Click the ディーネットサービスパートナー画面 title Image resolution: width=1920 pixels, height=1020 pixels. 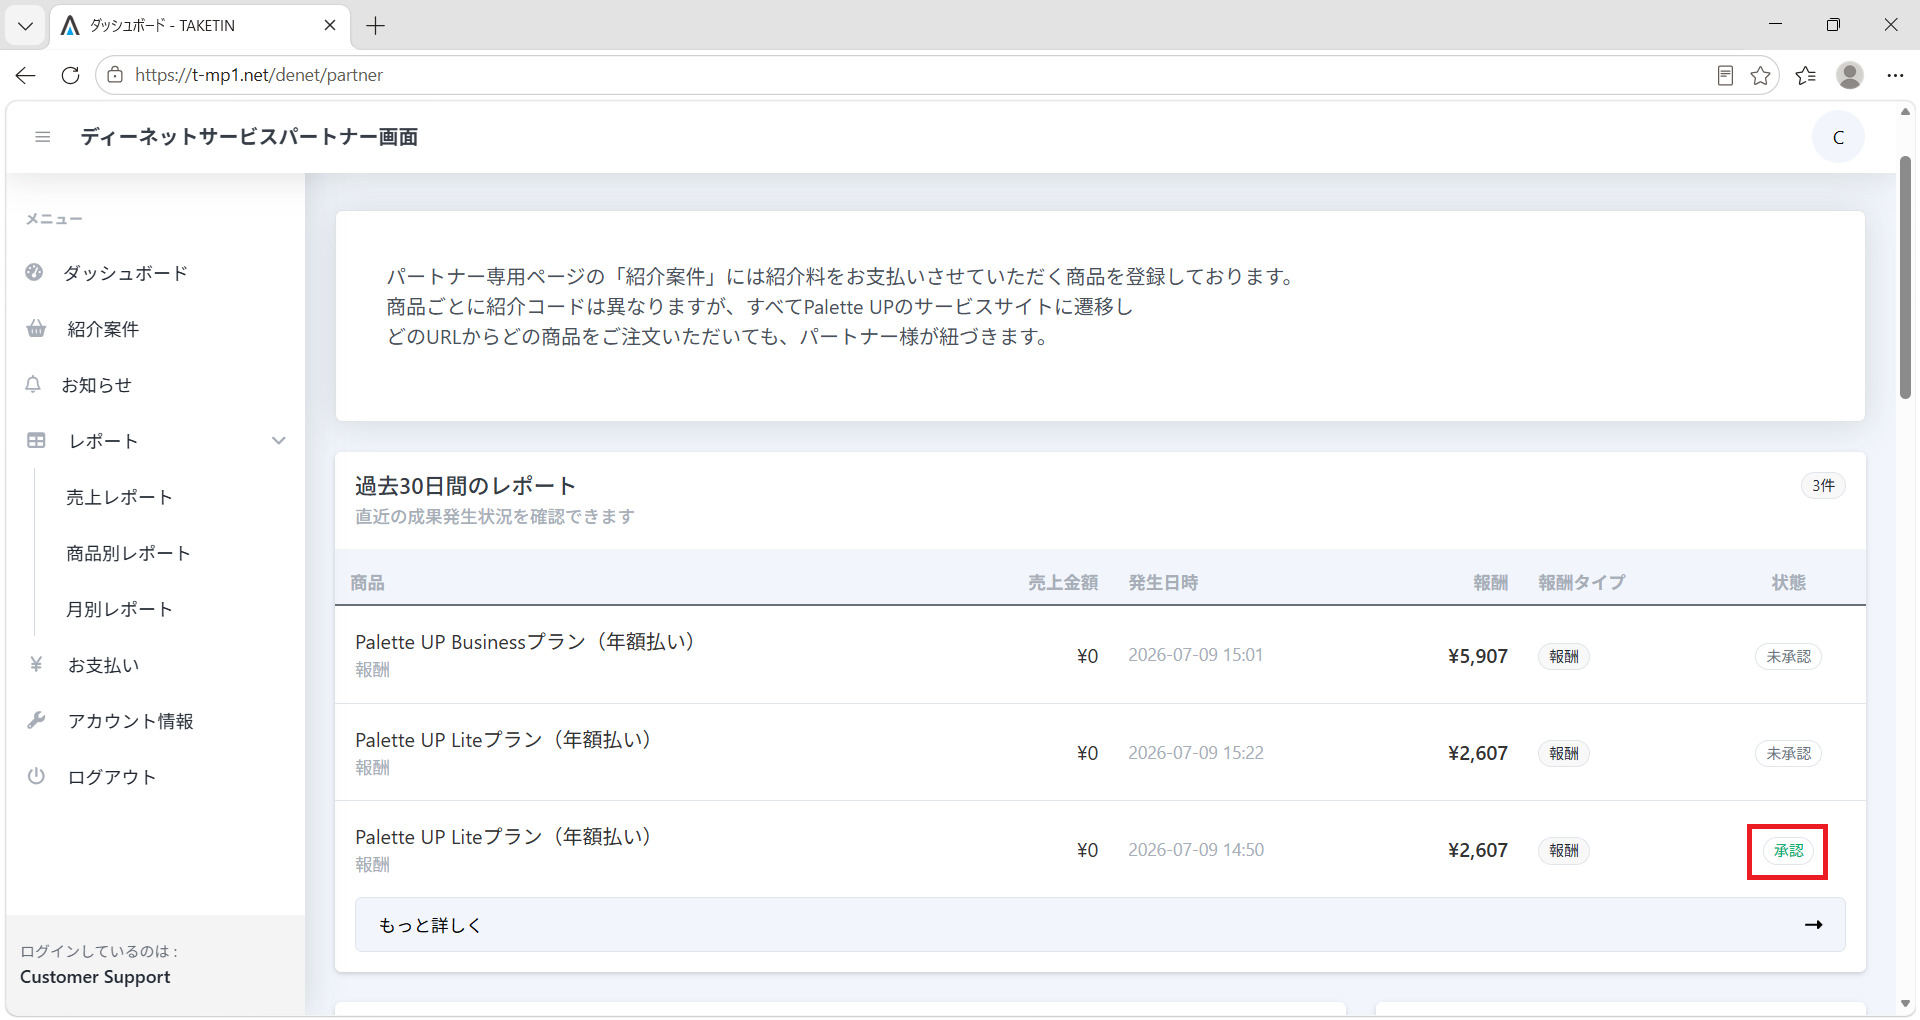[249, 137]
